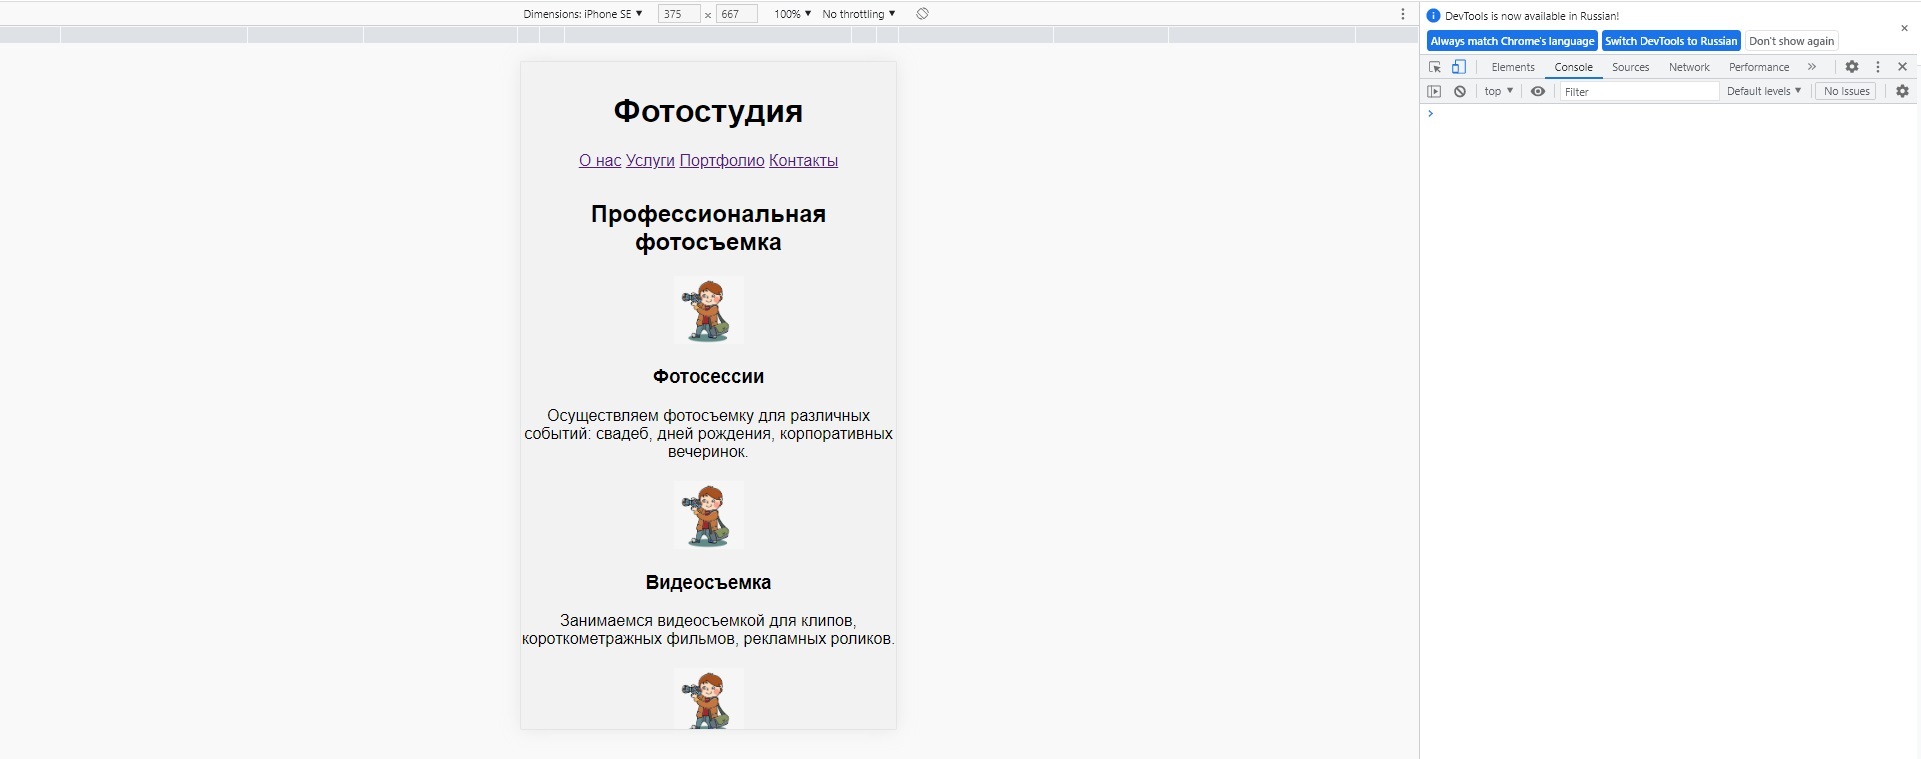This screenshot has width=1921, height=759.
Task: Click the Фотосессии heading
Action: (x=708, y=377)
